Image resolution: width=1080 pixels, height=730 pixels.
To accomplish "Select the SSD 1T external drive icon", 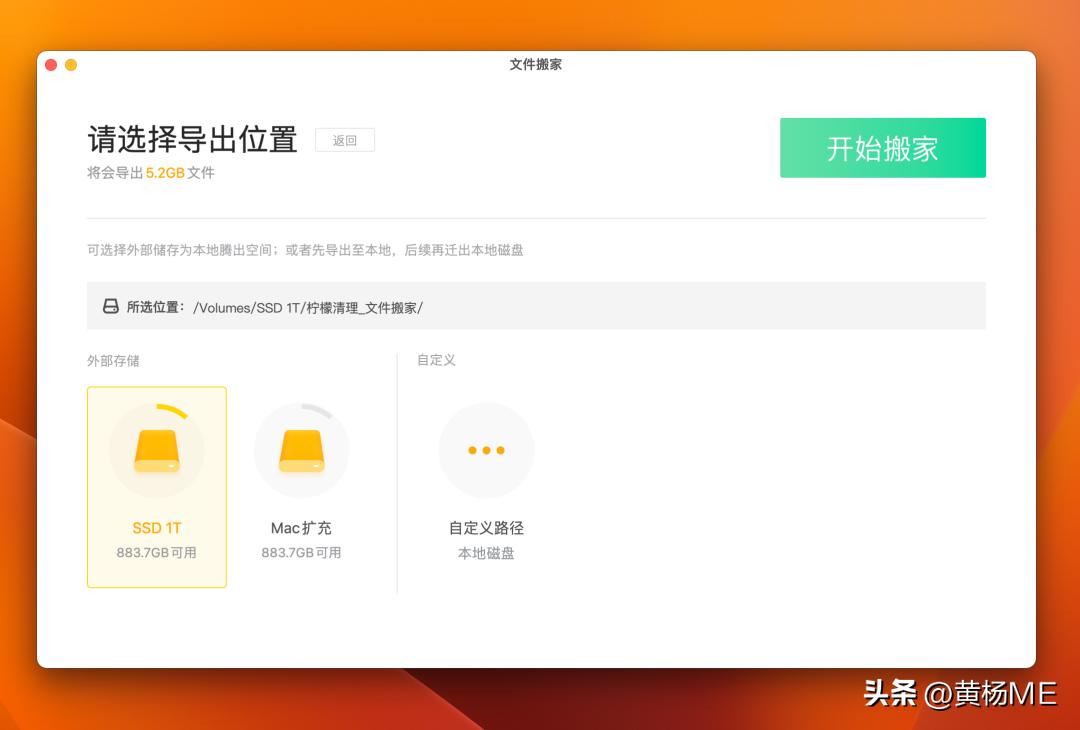I will point(156,449).
